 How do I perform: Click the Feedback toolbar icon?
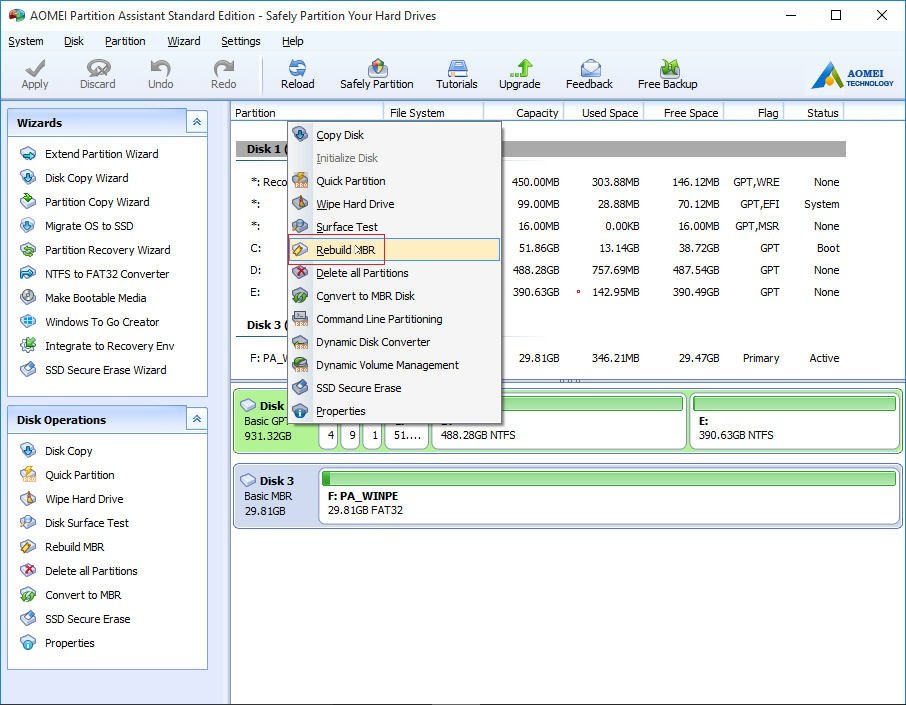(589, 72)
